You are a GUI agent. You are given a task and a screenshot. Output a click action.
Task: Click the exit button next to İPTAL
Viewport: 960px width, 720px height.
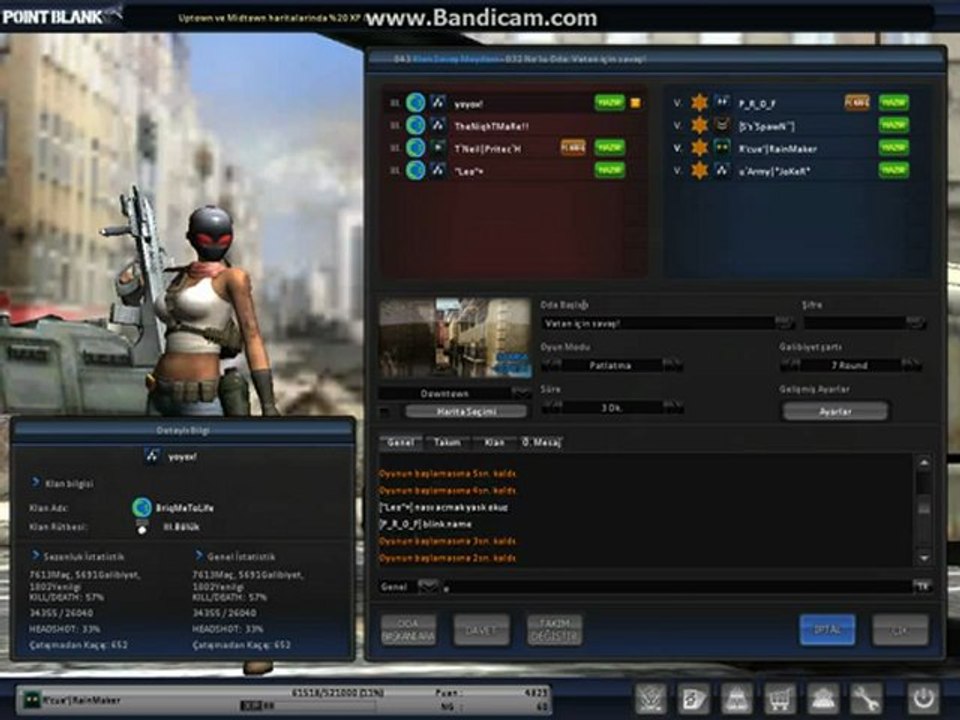pos(900,630)
